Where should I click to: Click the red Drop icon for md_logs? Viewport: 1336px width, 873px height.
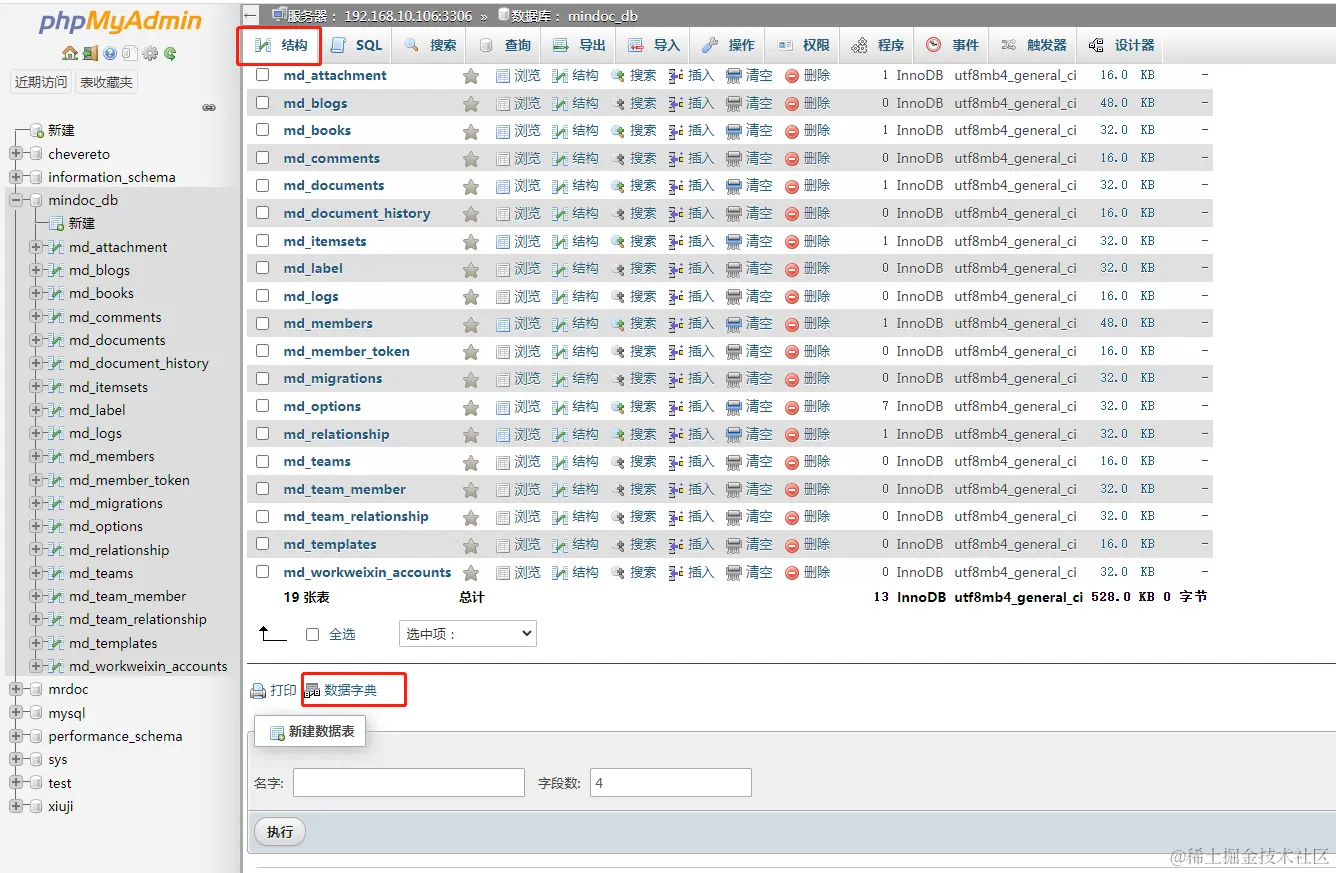click(792, 296)
